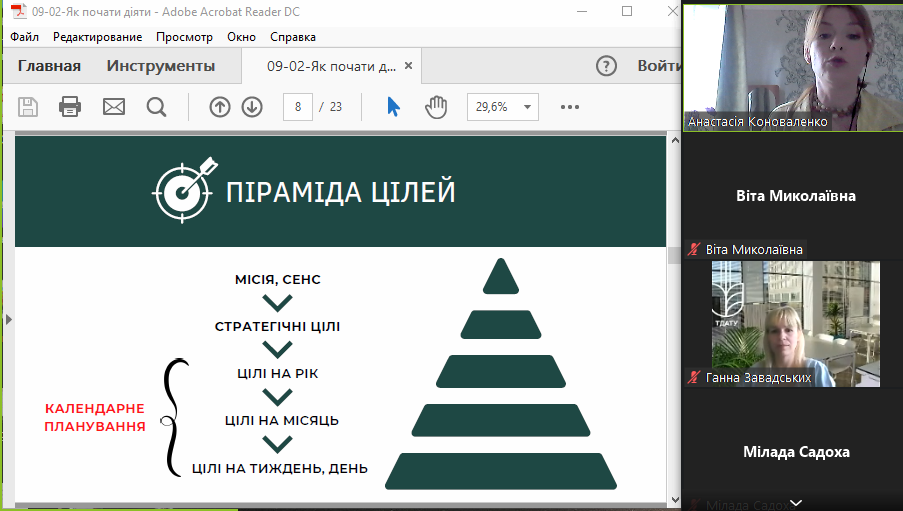This screenshot has width=903, height=511.
Task: Switch to the Главная tab
Action: [49, 67]
